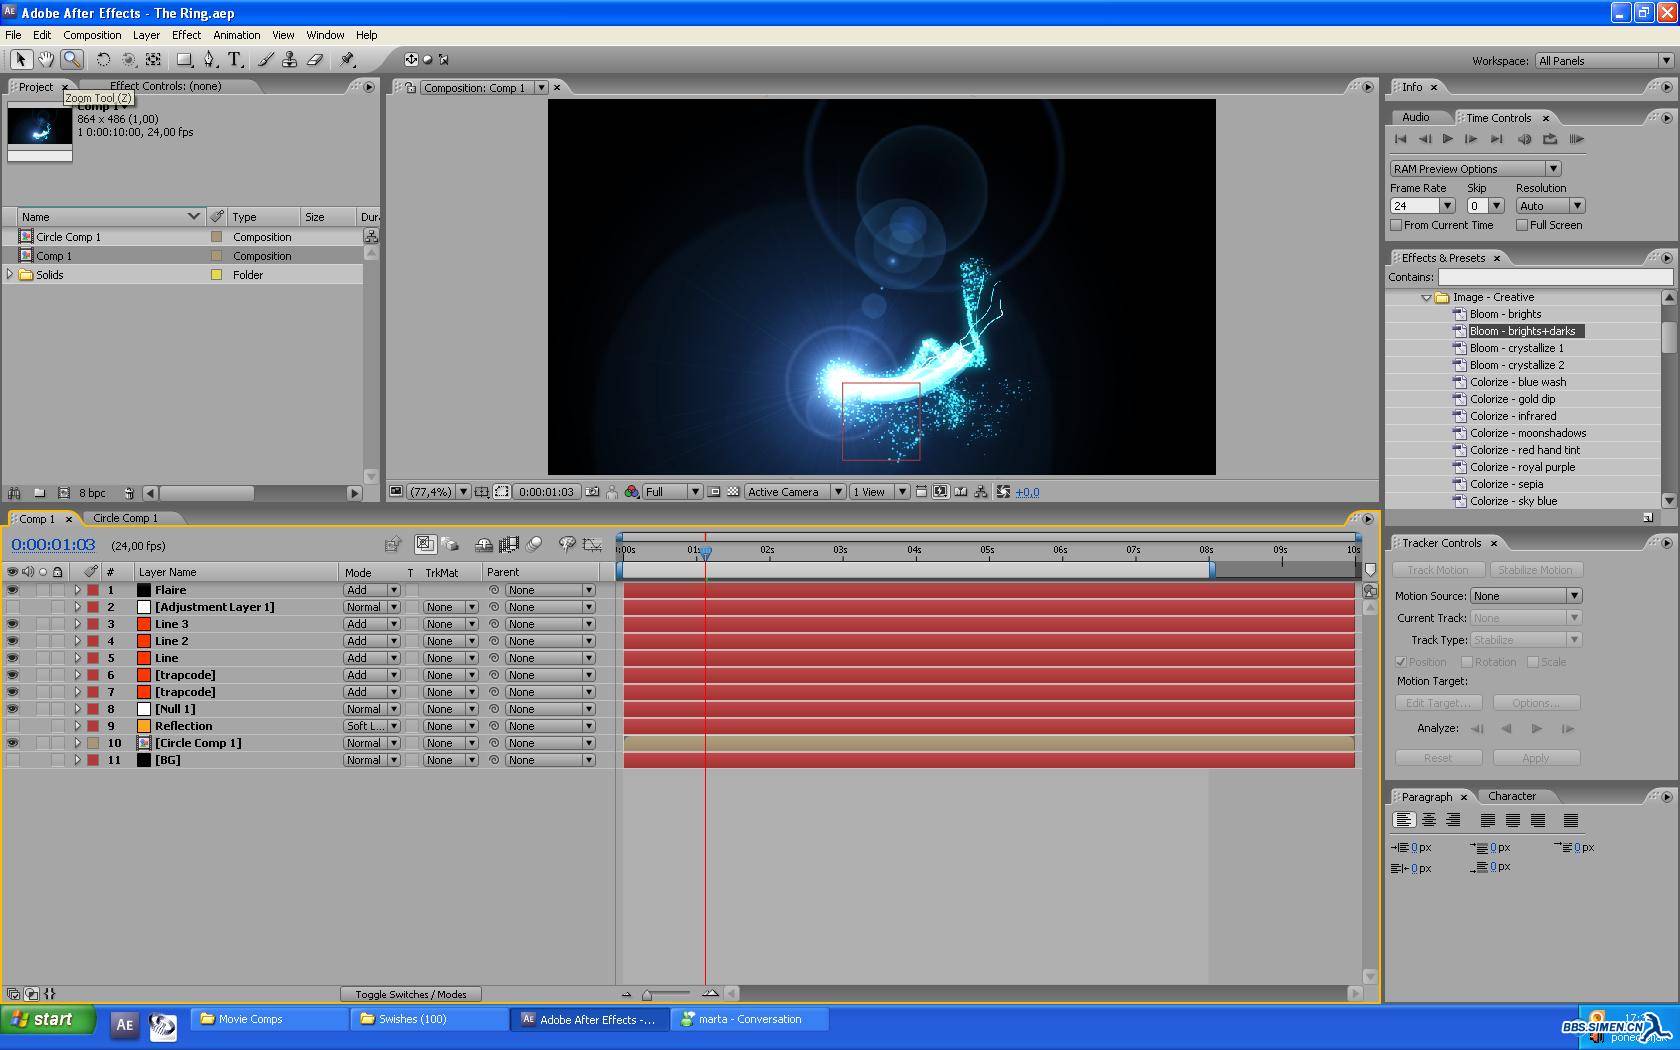Image resolution: width=1680 pixels, height=1050 pixels.
Task: Open Reflection layer Soft Light mode dropdown
Action: [371, 726]
